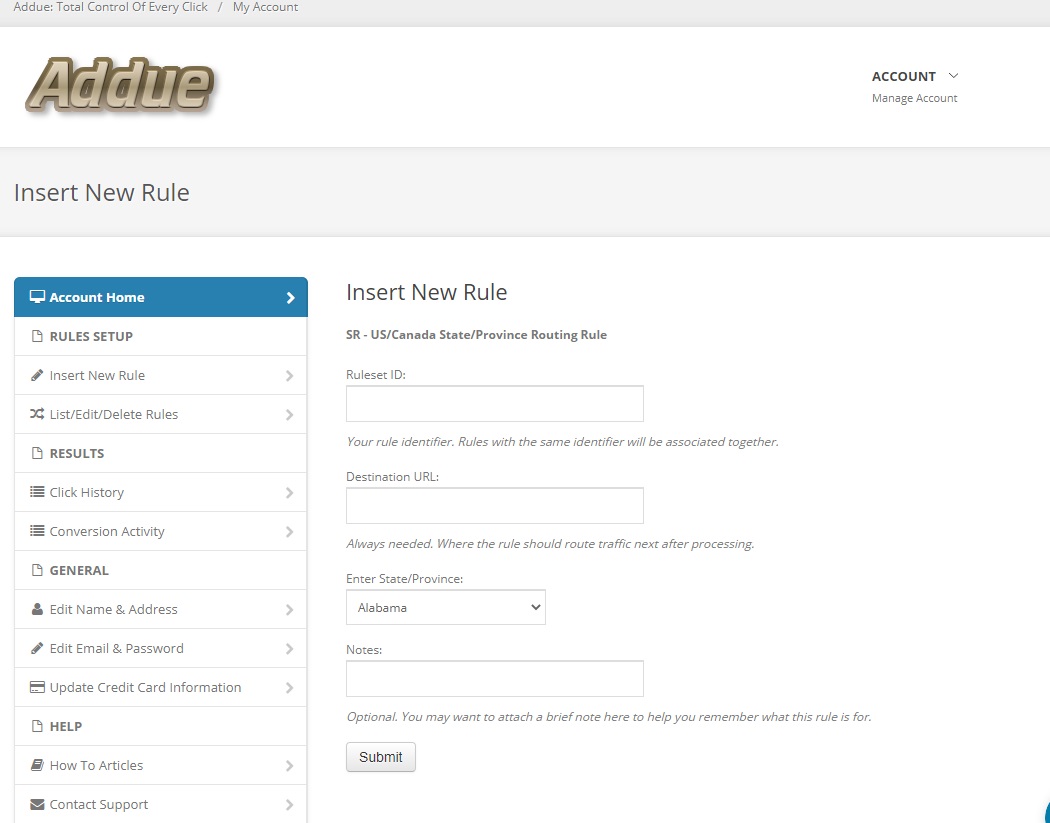Click the chevron on List/Edit/Delete Rules row
Viewport: 1050px width, 823px height.
click(289, 415)
